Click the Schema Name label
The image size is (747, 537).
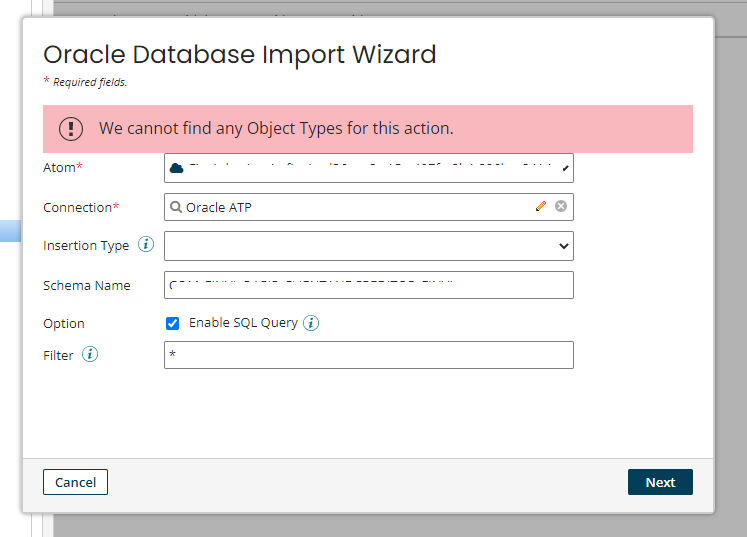pos(87,285)
